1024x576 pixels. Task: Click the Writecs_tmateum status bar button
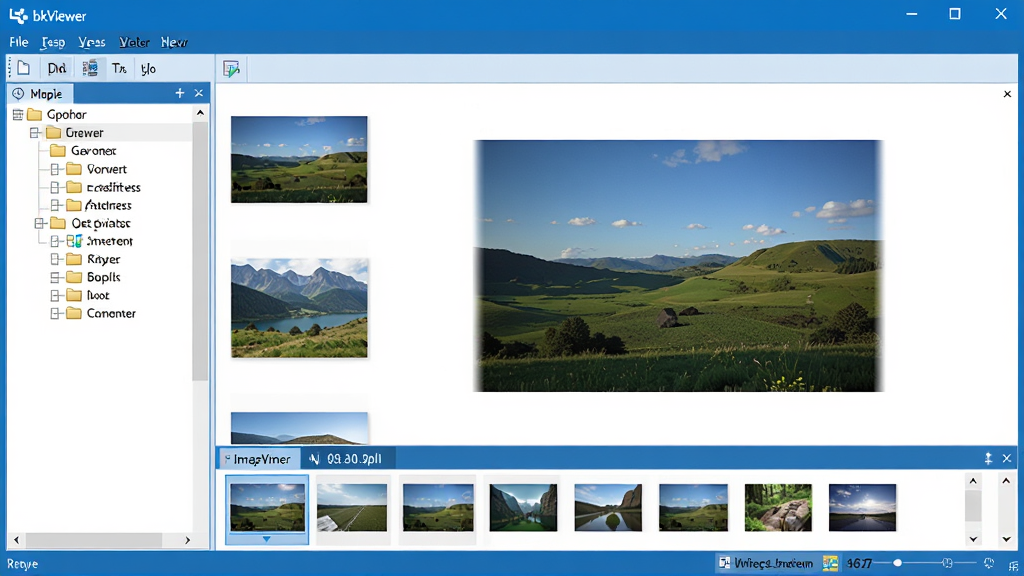(767, 563)
